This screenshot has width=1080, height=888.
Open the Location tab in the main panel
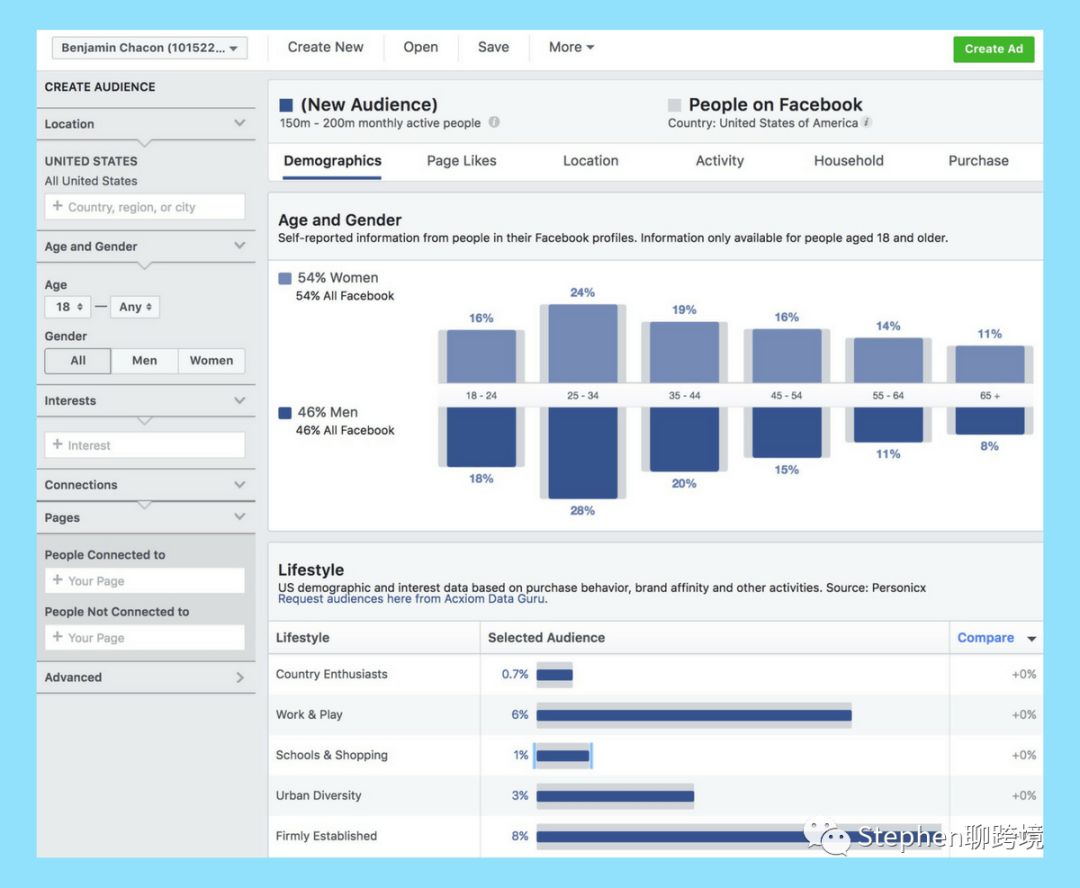click(x=590, y=161)
